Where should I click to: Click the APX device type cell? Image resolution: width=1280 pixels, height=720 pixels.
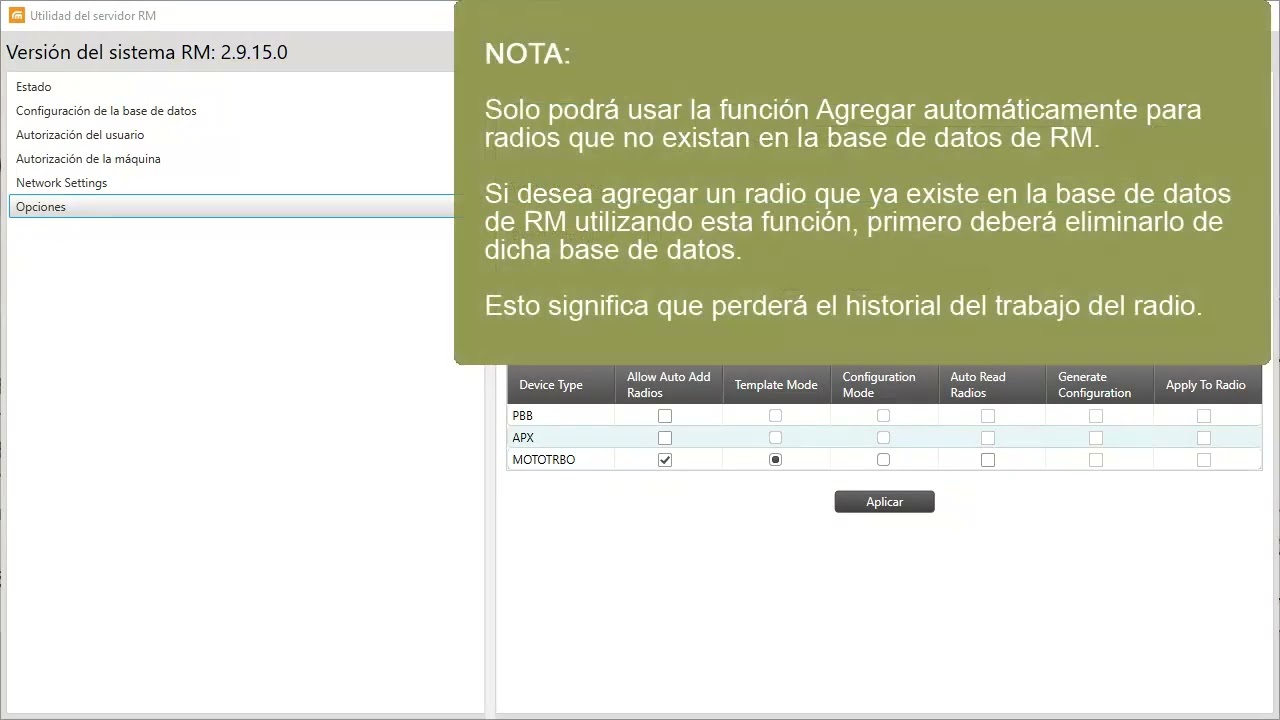[561, 438]
